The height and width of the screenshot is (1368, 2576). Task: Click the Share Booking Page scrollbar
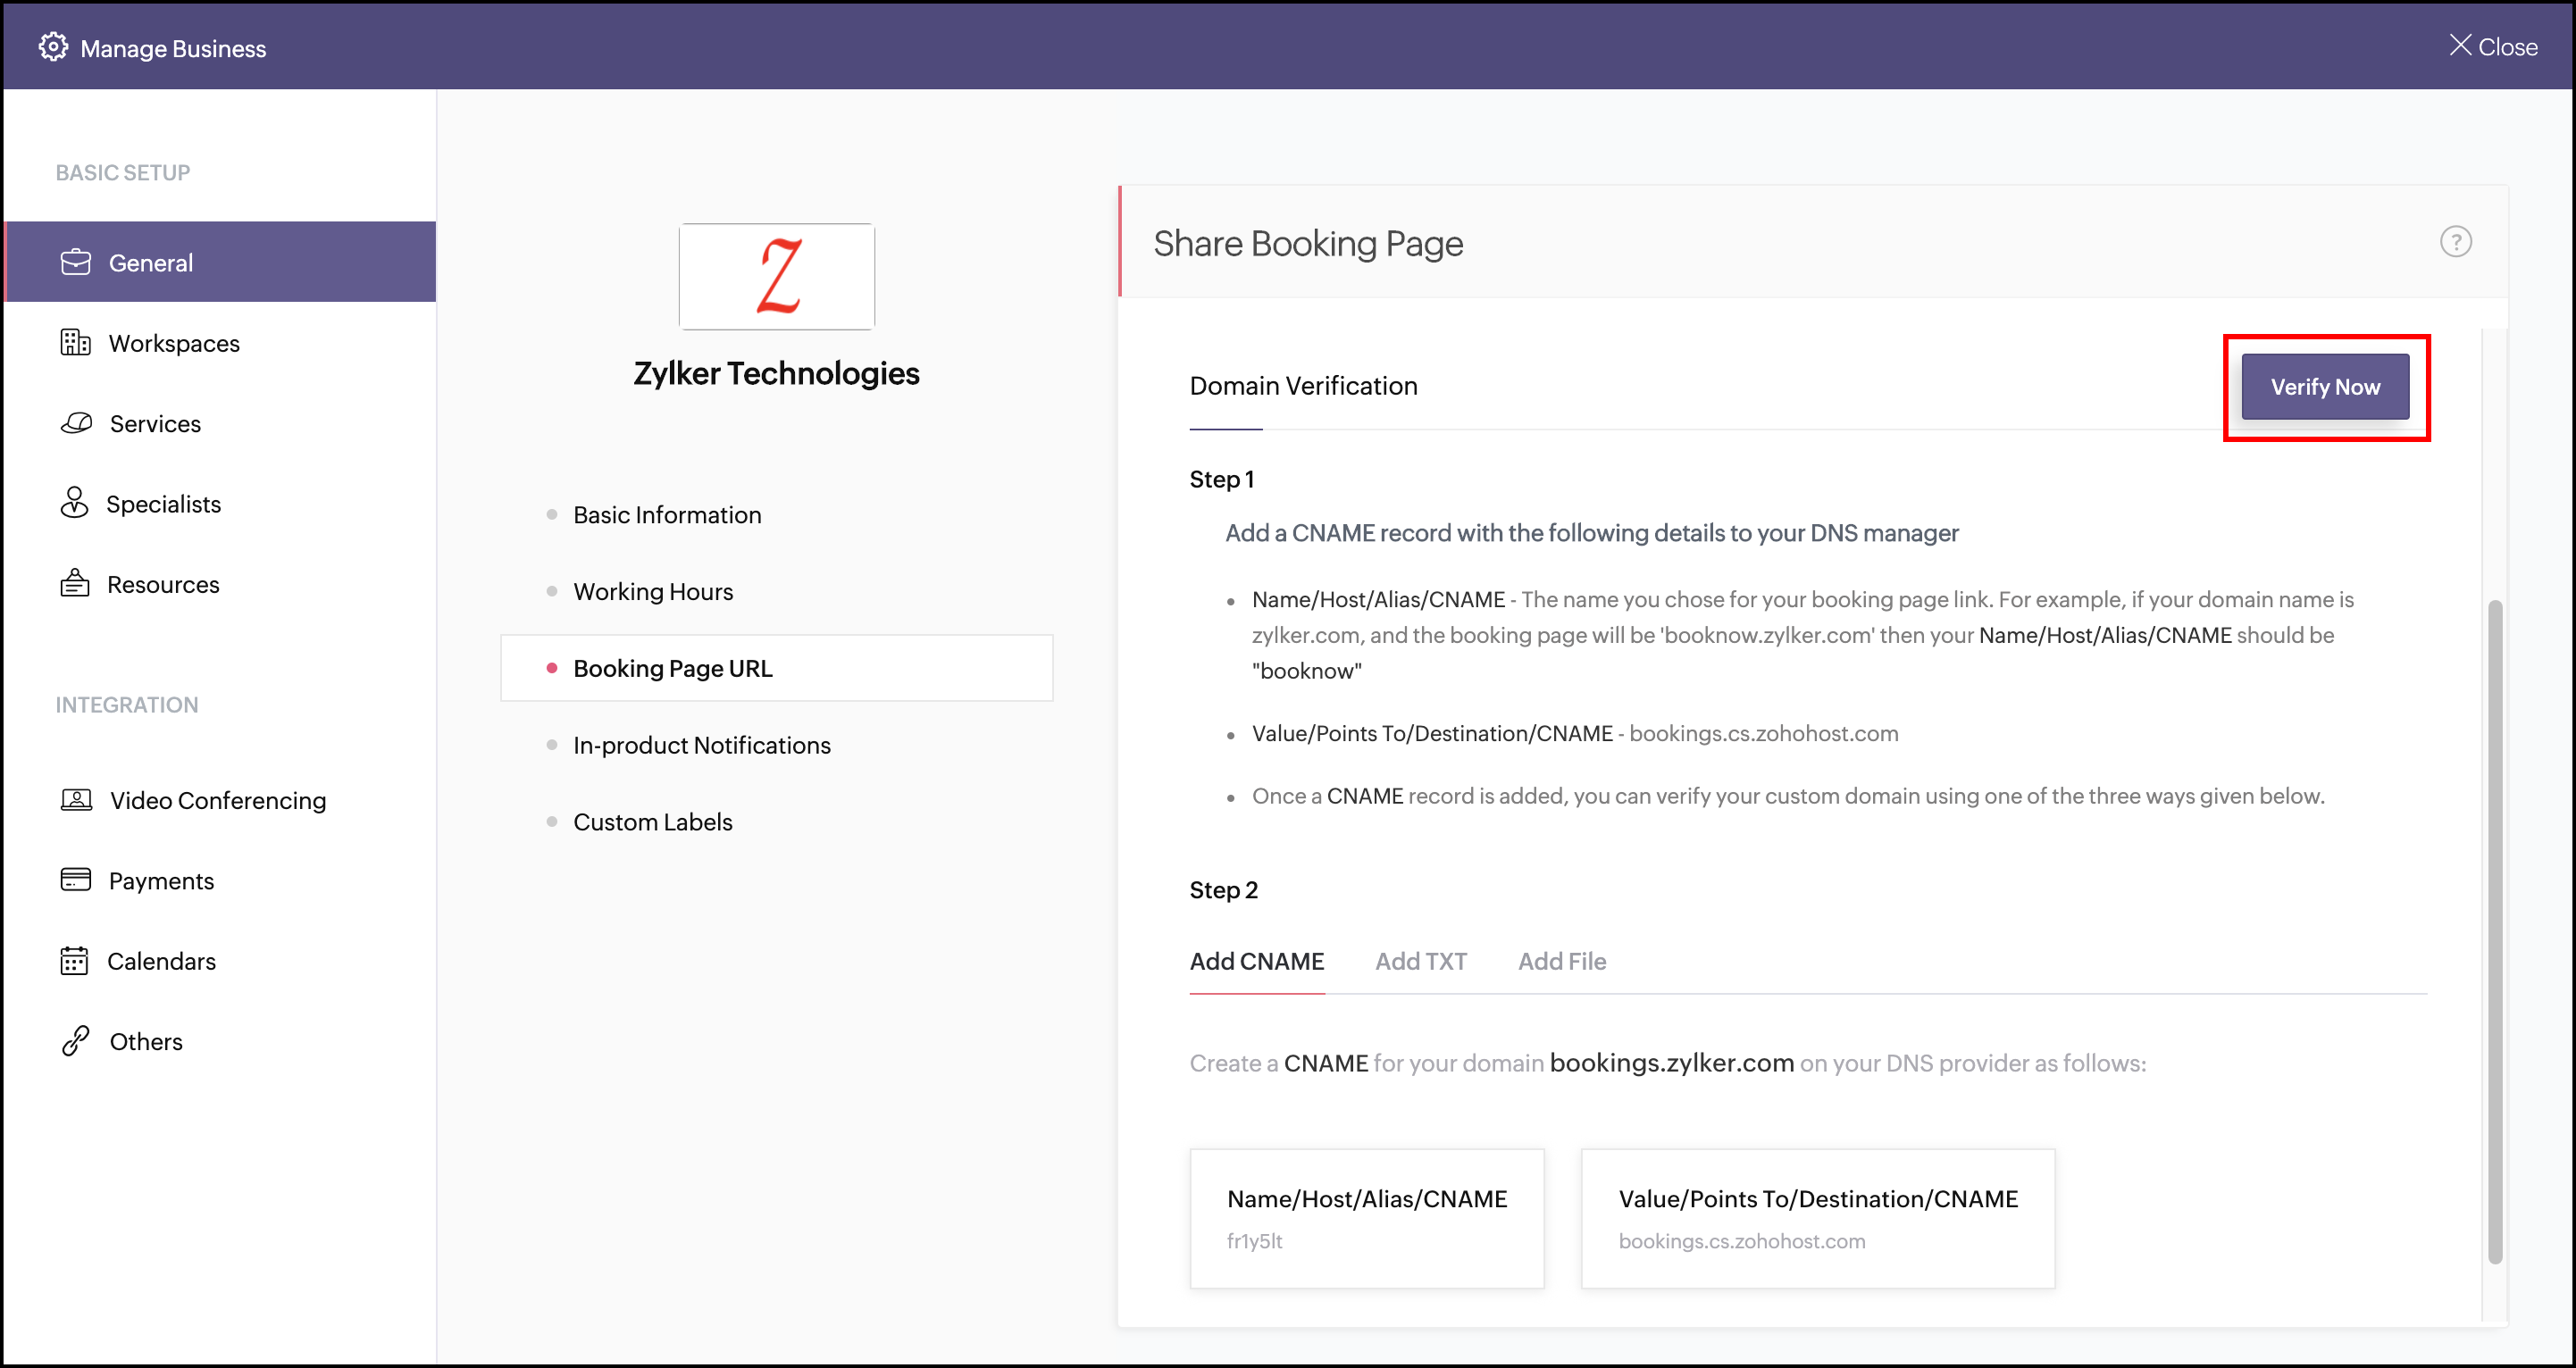click(x=2494, y=930)
